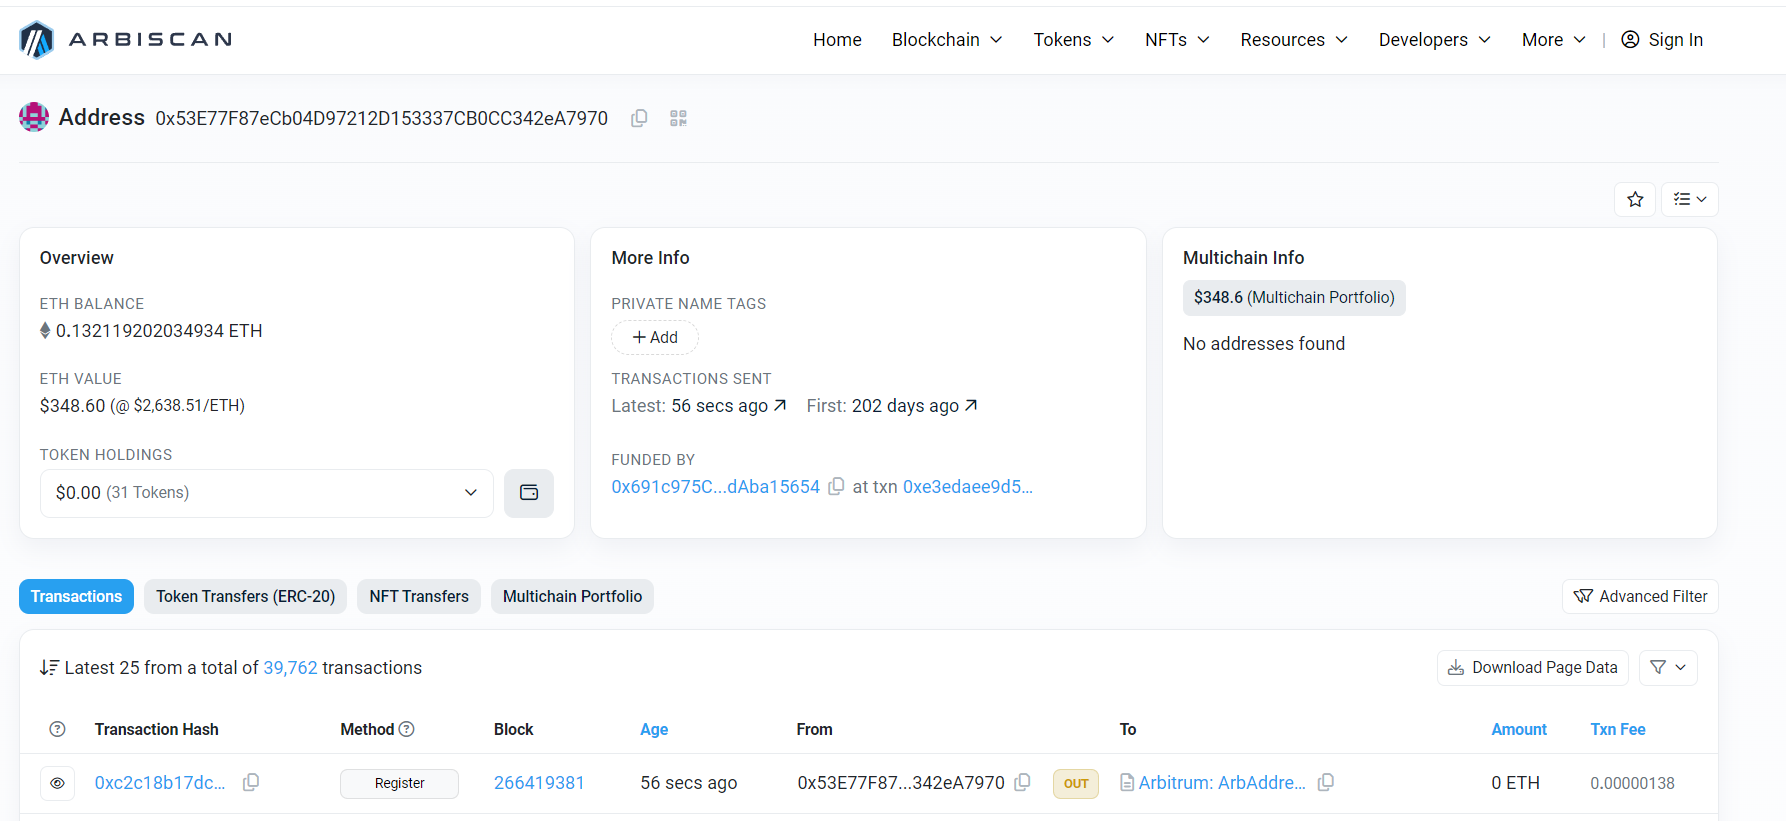
Task: Open total 39,762 transactions link
Action: (x=290, y=668)
